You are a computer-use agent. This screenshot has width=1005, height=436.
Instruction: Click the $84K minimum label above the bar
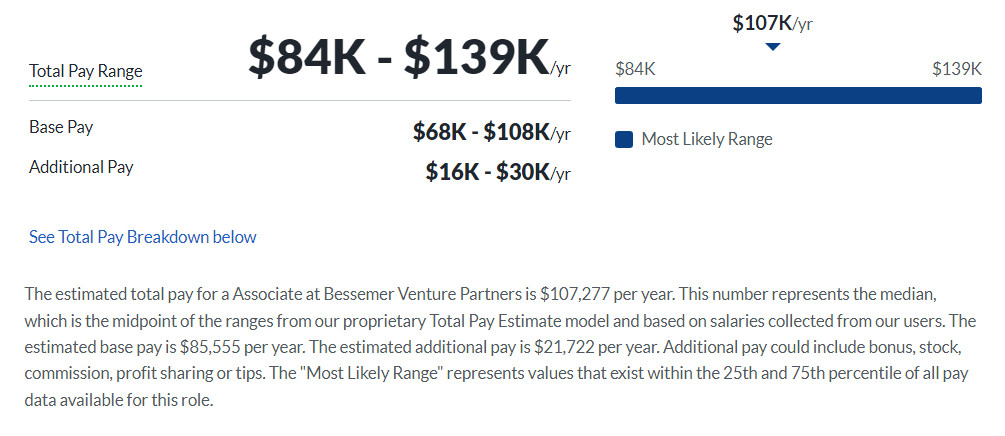(635, 68)
